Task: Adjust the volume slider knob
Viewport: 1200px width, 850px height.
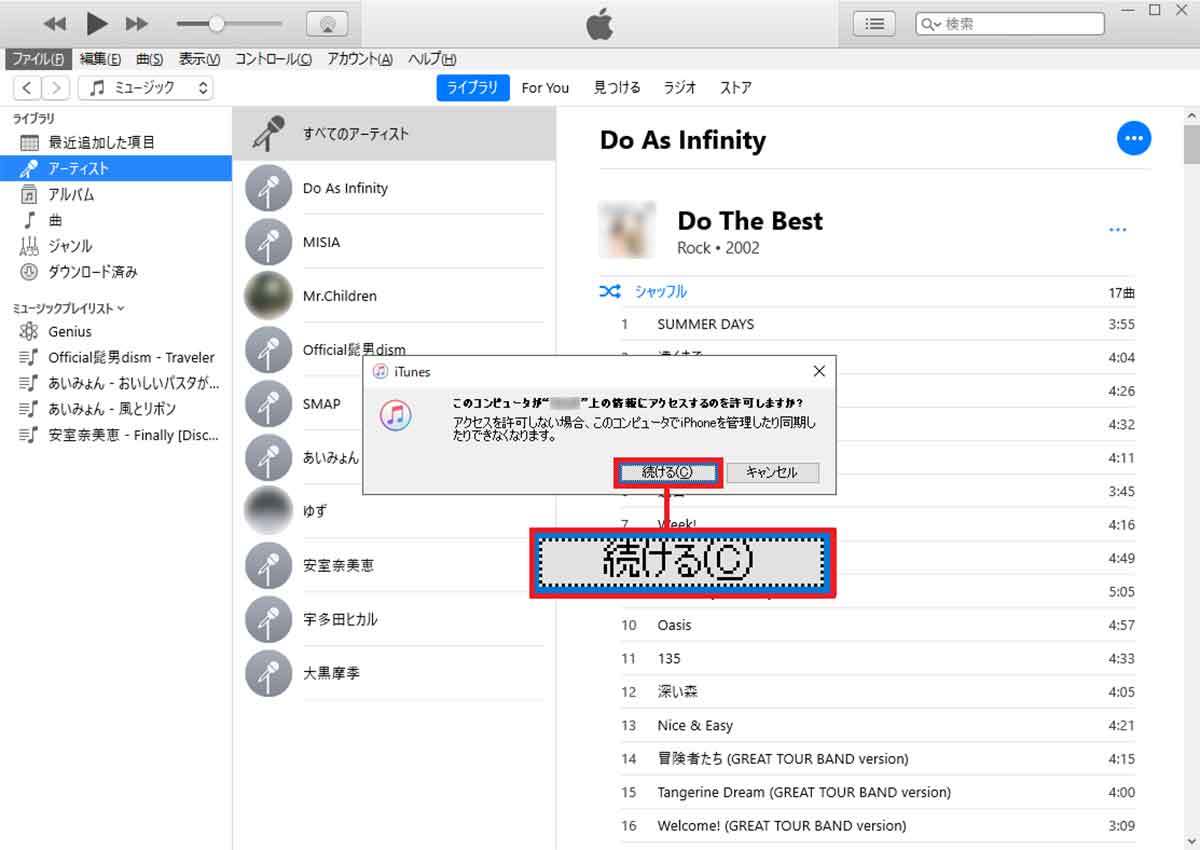Action: [x=216, y=23]
